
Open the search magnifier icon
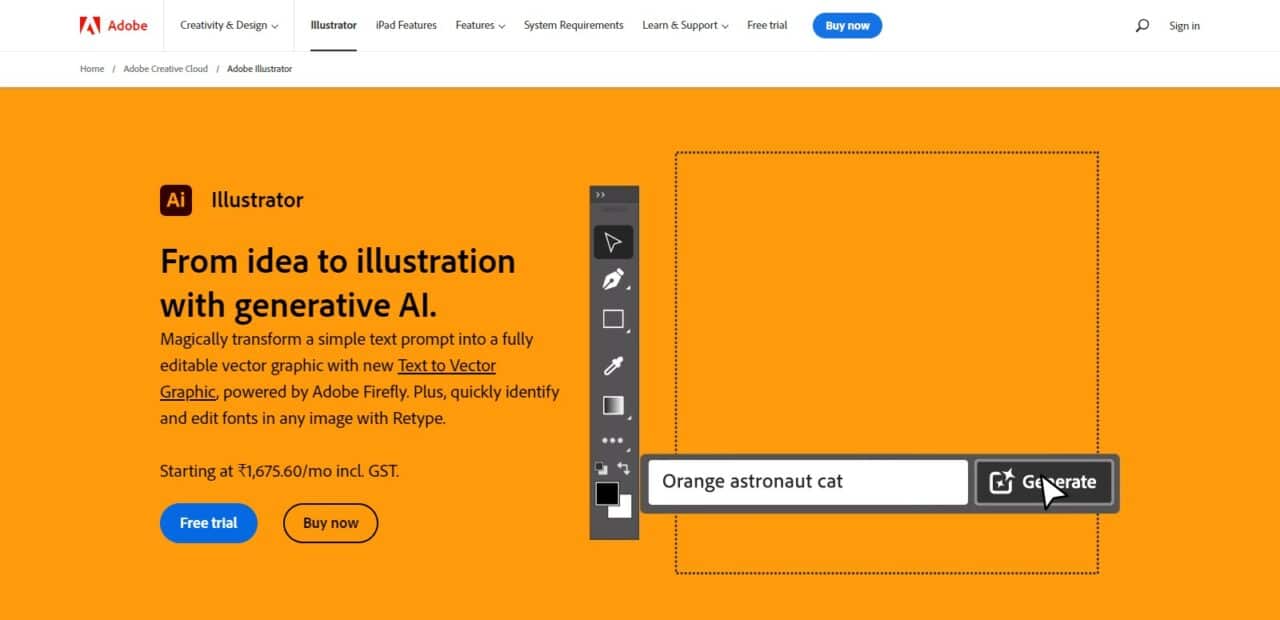click(x=1142, y=26)
